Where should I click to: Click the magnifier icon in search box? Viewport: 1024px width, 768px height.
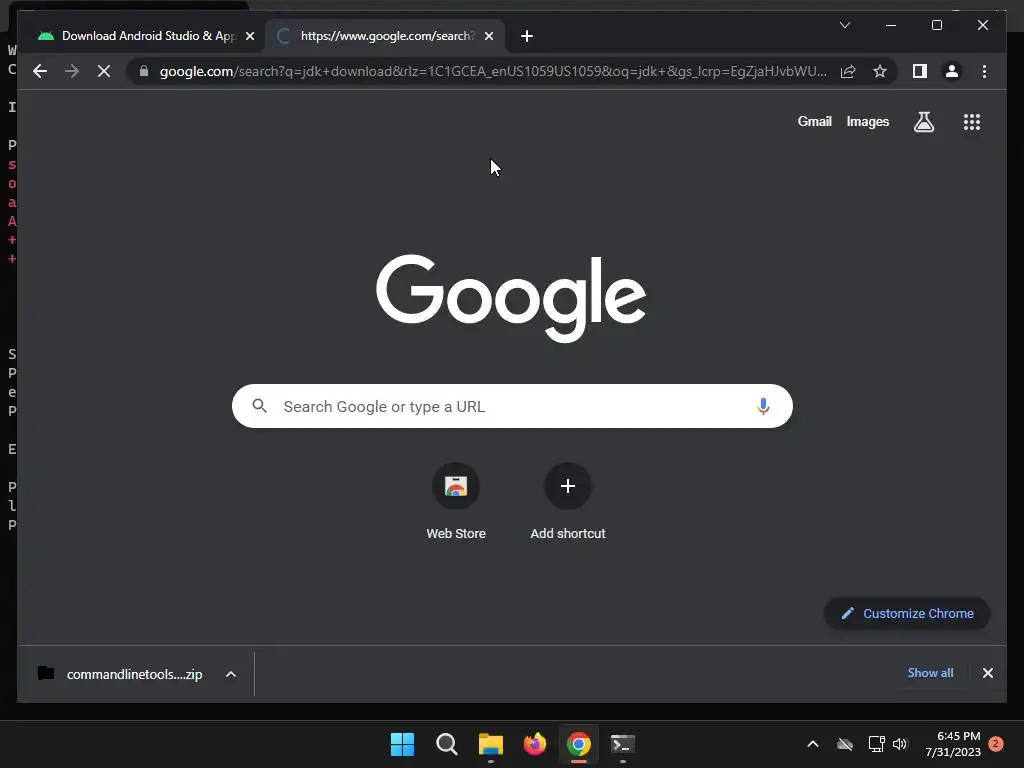pos(259,406)
